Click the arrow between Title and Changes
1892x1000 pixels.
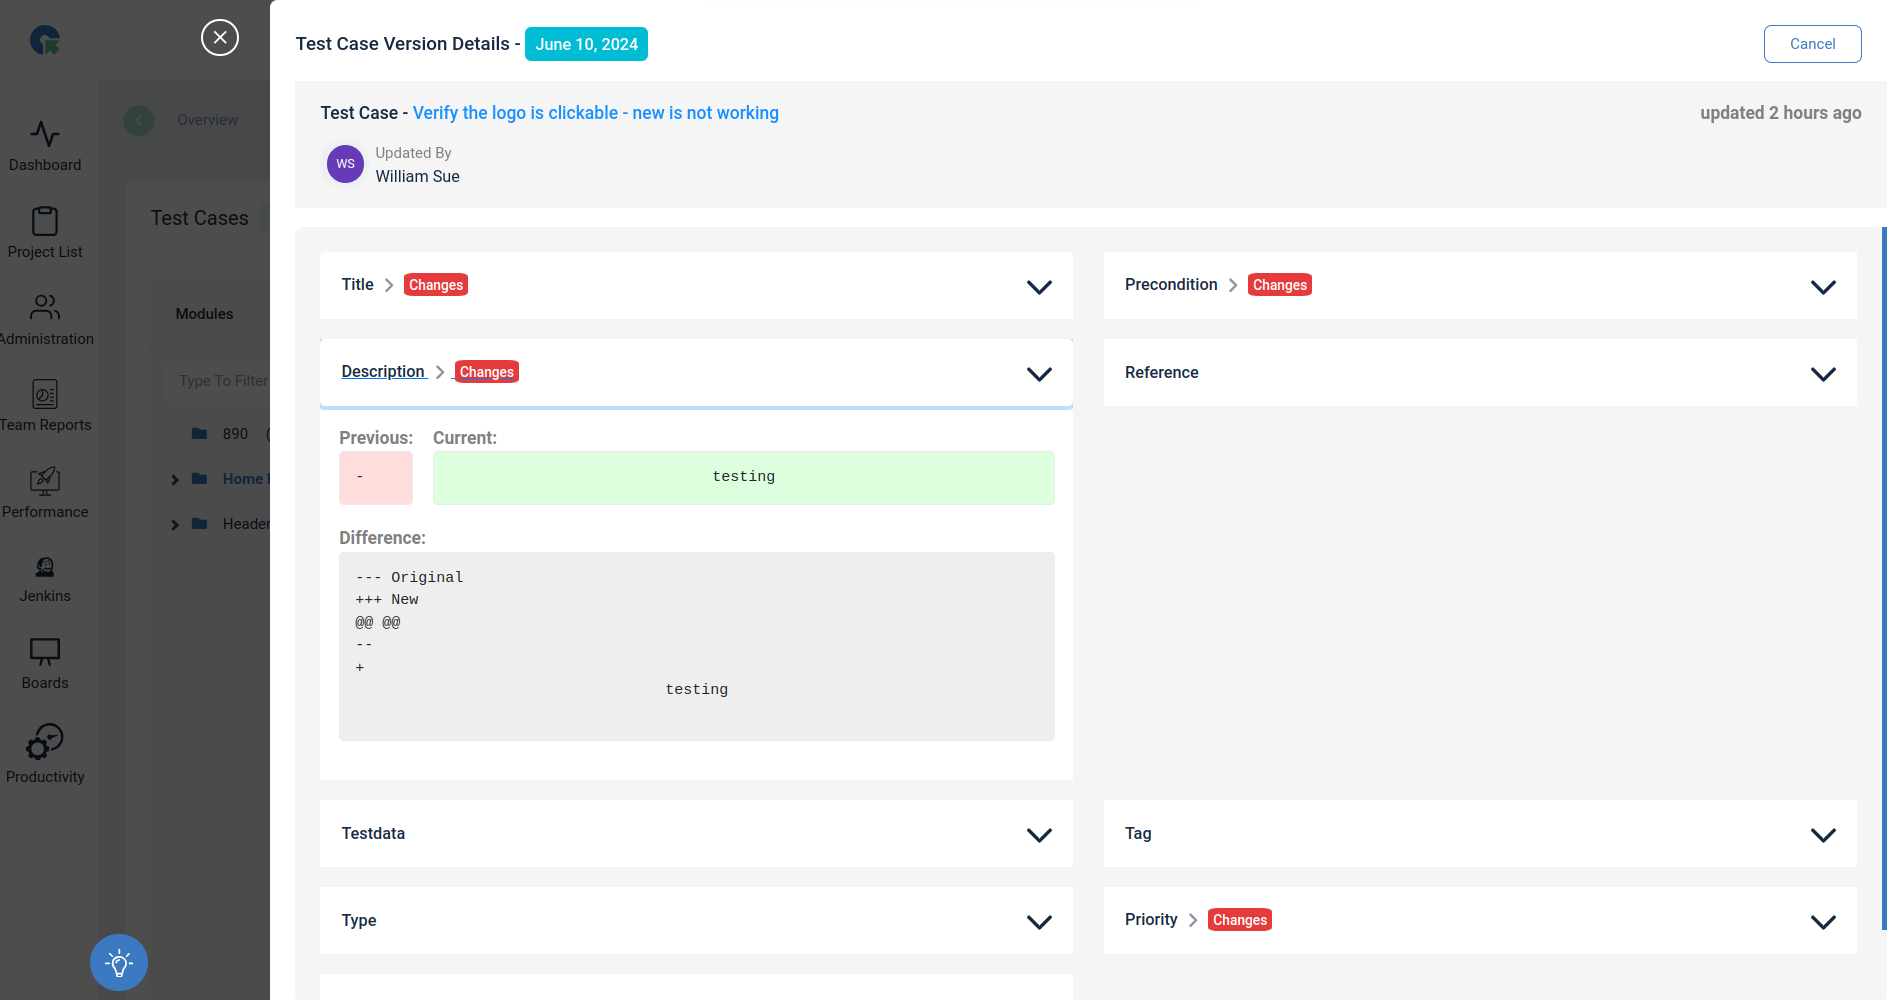(x=389, y=286)
